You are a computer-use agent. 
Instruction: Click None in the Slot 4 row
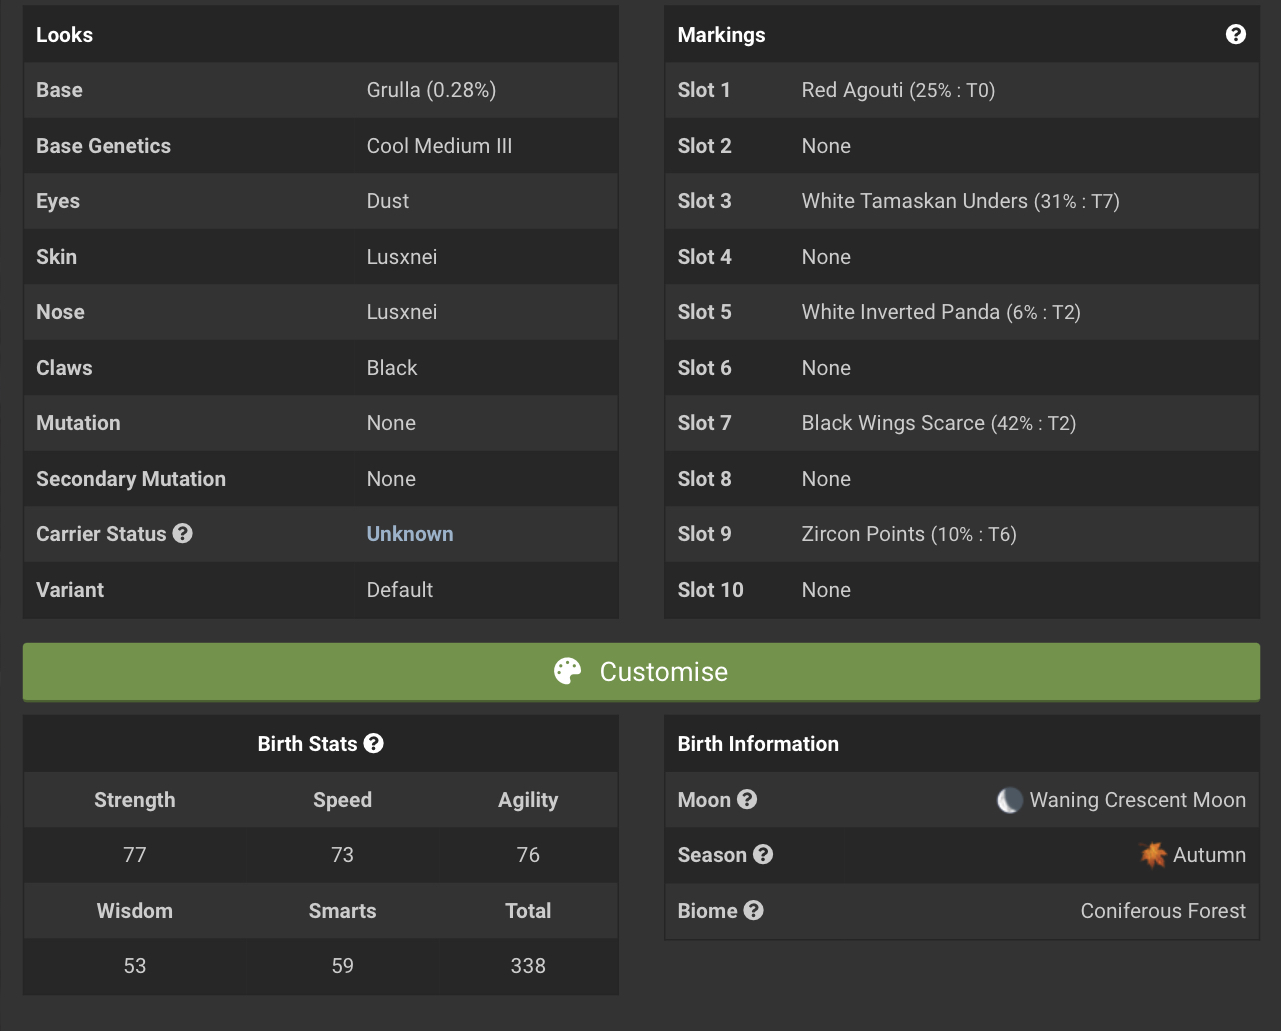coord(826,257)
